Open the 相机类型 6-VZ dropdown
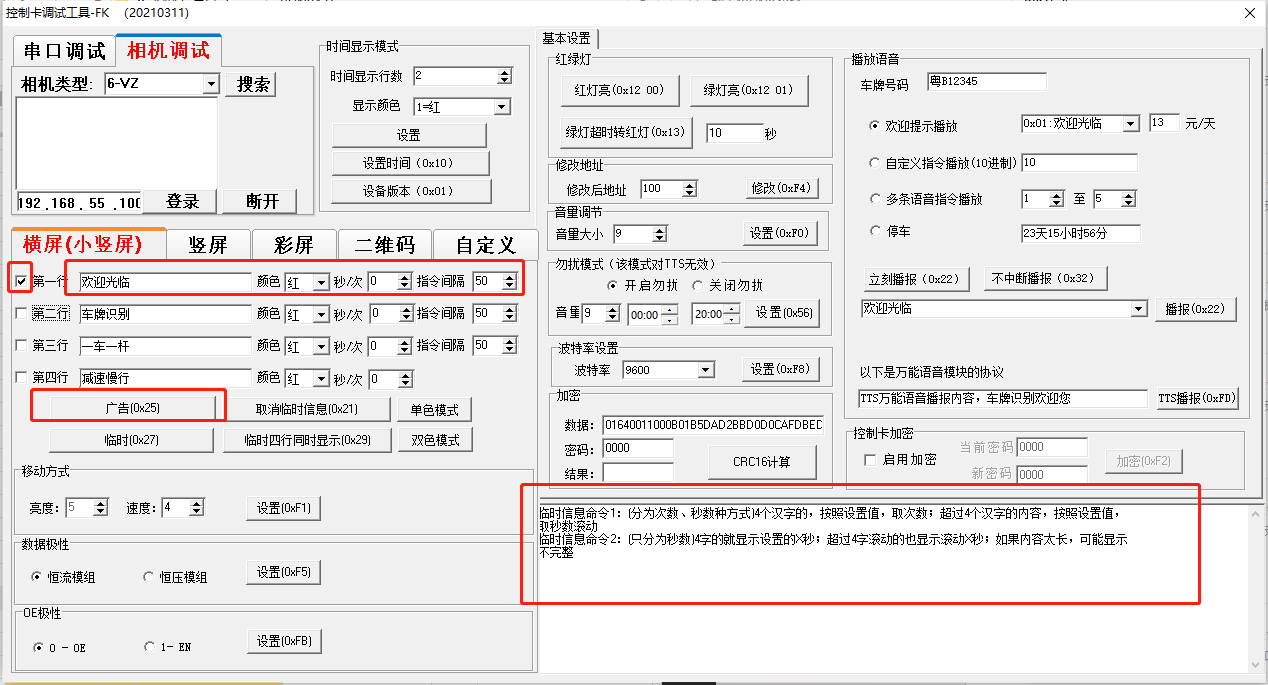This screenshot has width=1268, height=685. (211, 84)
